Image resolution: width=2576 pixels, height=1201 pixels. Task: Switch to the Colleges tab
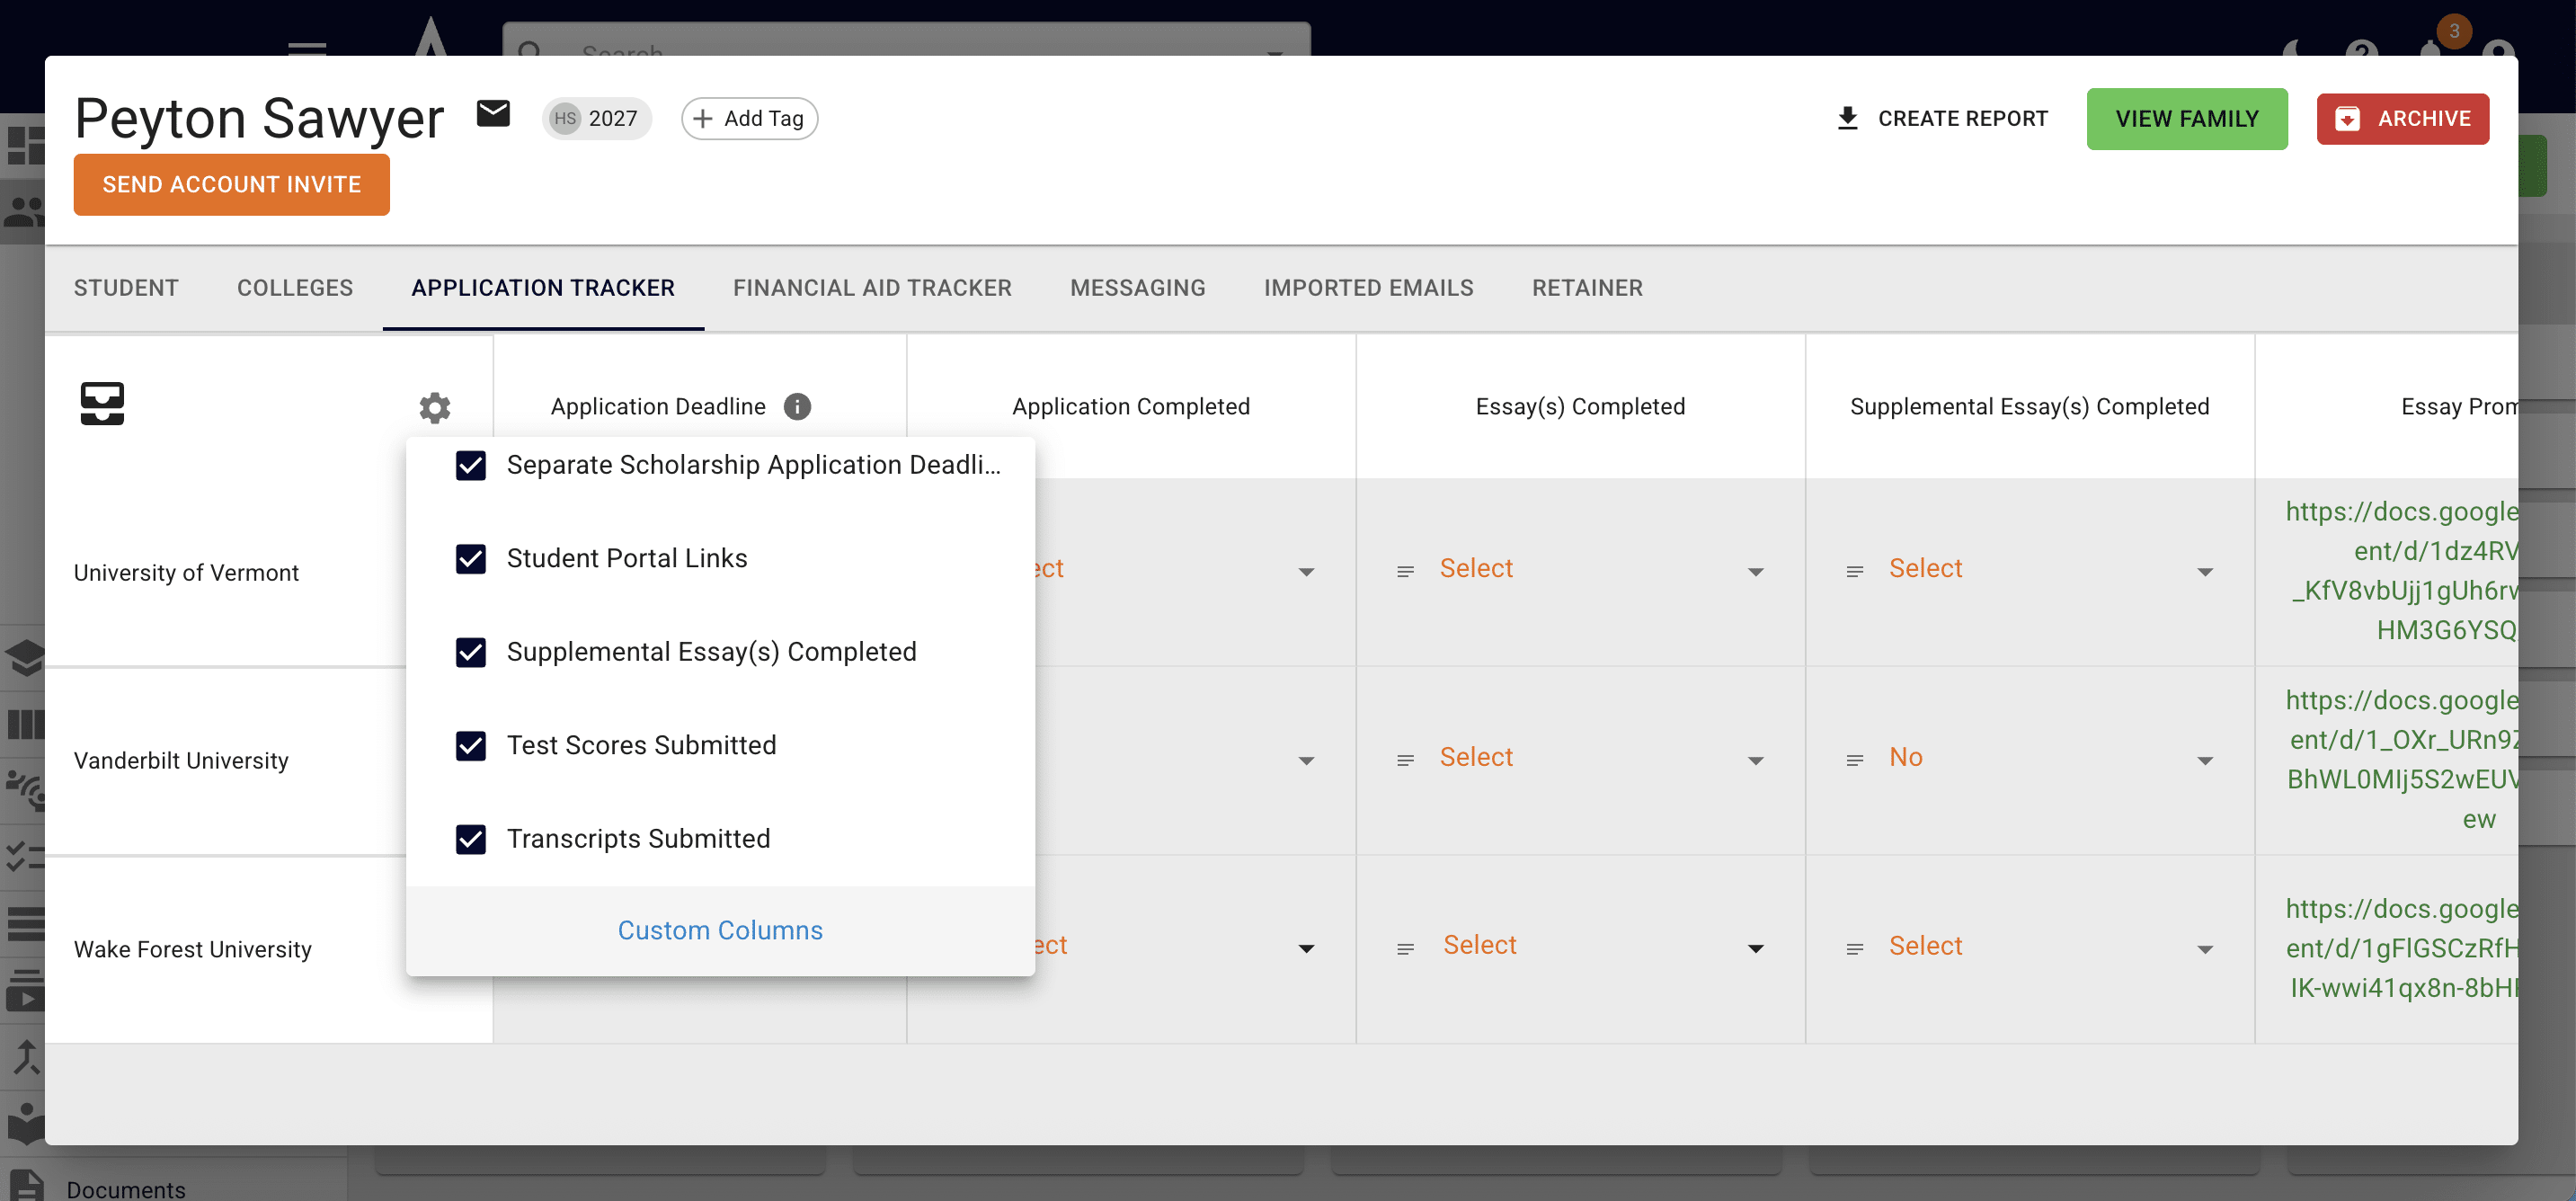(295, 288)
